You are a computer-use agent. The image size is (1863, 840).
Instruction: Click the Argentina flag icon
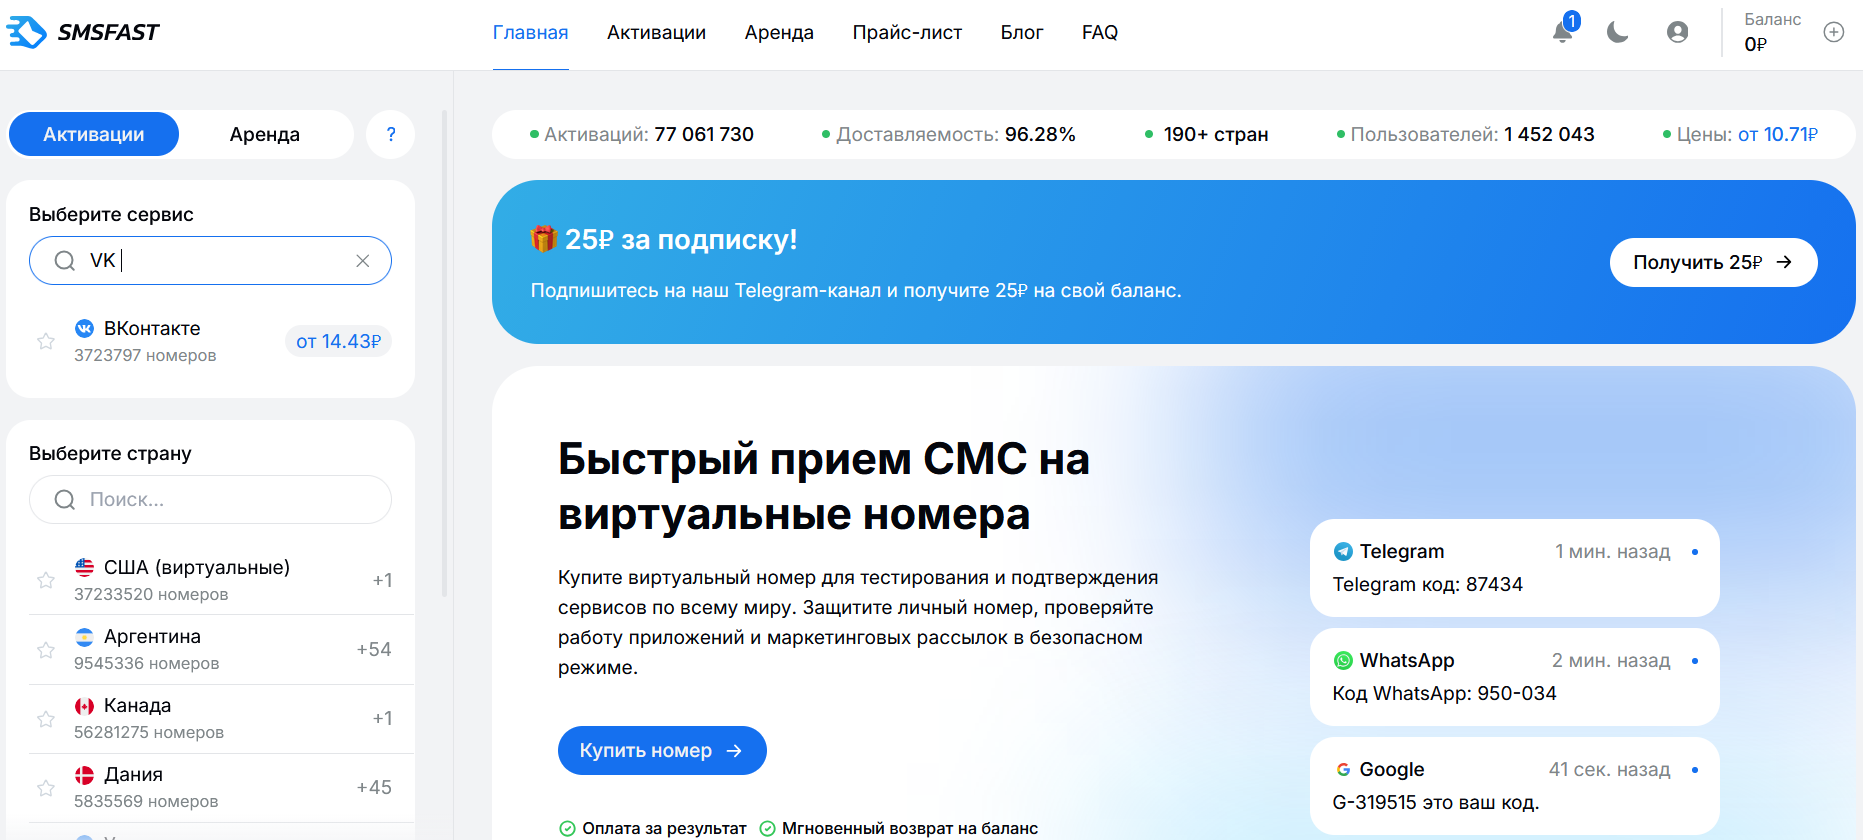coord(85,636)
